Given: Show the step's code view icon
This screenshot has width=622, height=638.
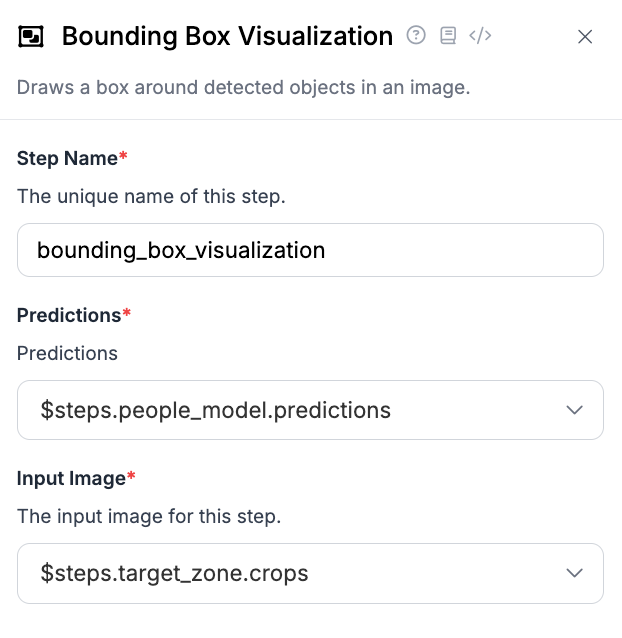Looking at the screenshot, I should [x=480, y=36].
